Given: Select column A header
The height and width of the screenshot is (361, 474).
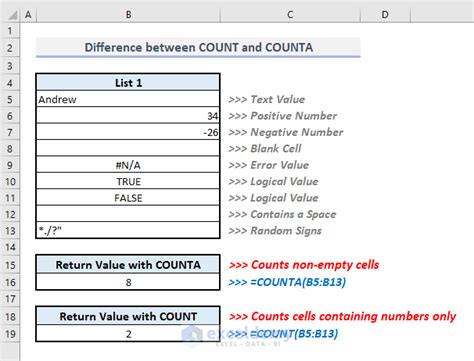Looking at the screenshot, I should 28,15.
